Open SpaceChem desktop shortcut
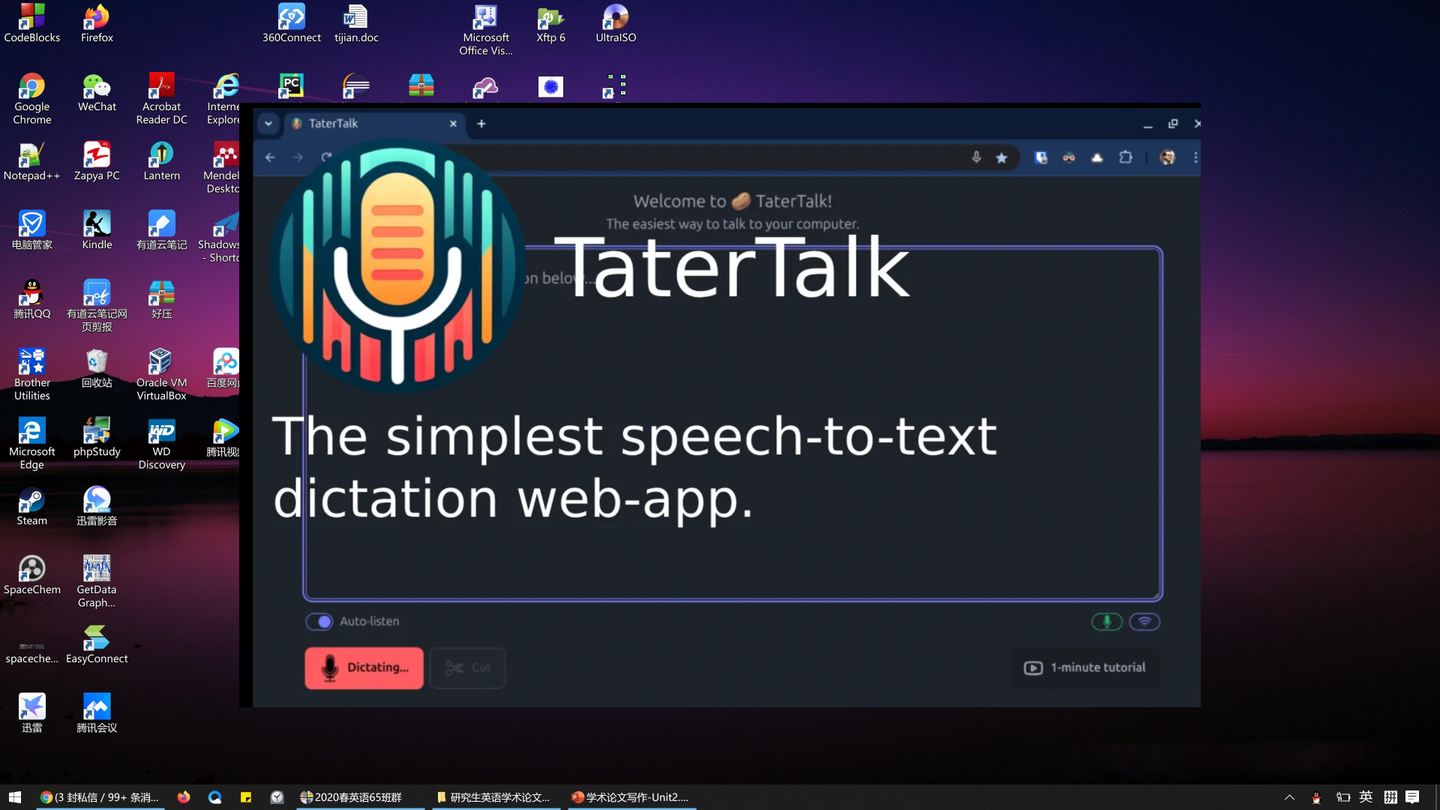This screenshot has width=1440, height=810. pos(32,575)
